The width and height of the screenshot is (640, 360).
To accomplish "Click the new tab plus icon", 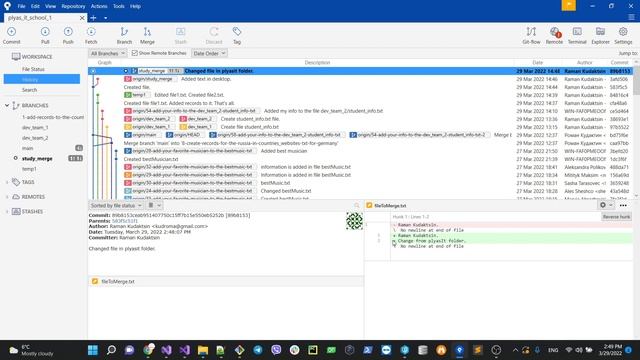I will 93,18.
